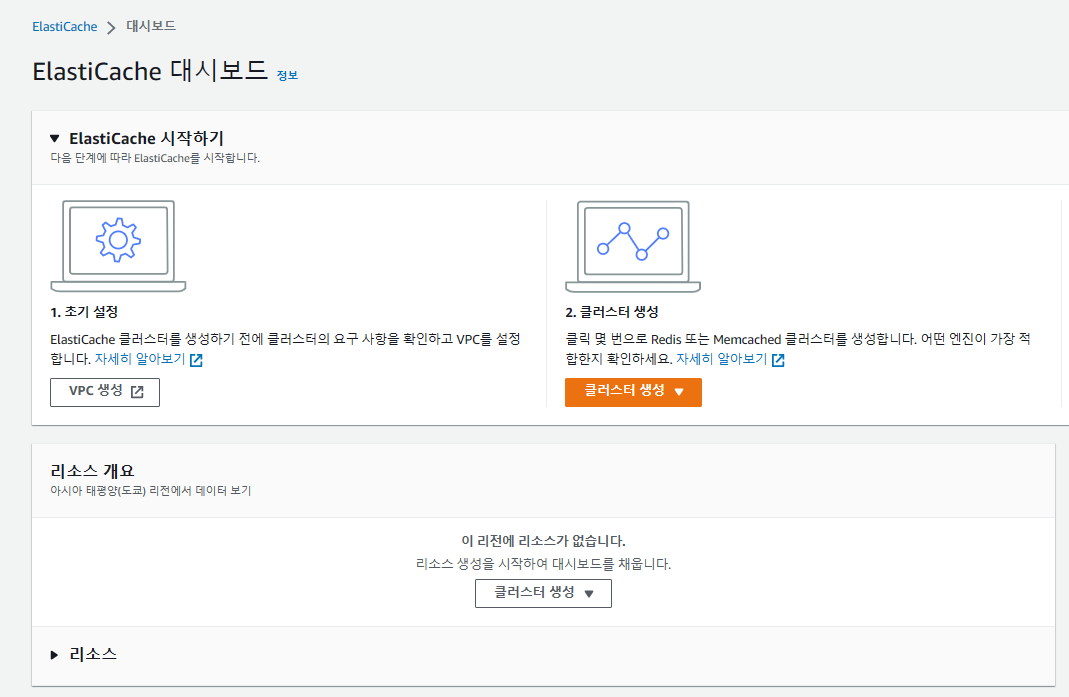Click external link icon inside VPC 생성 button

click(x=137, y=391)
